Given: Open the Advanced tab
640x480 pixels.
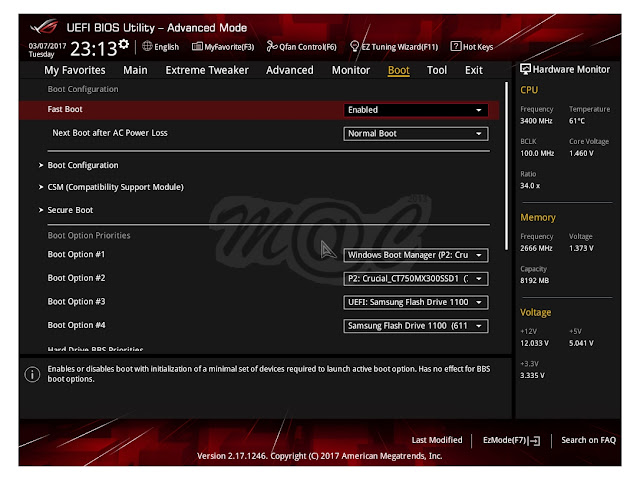Looking at the screenshot, I should click(x=290, y=70).
